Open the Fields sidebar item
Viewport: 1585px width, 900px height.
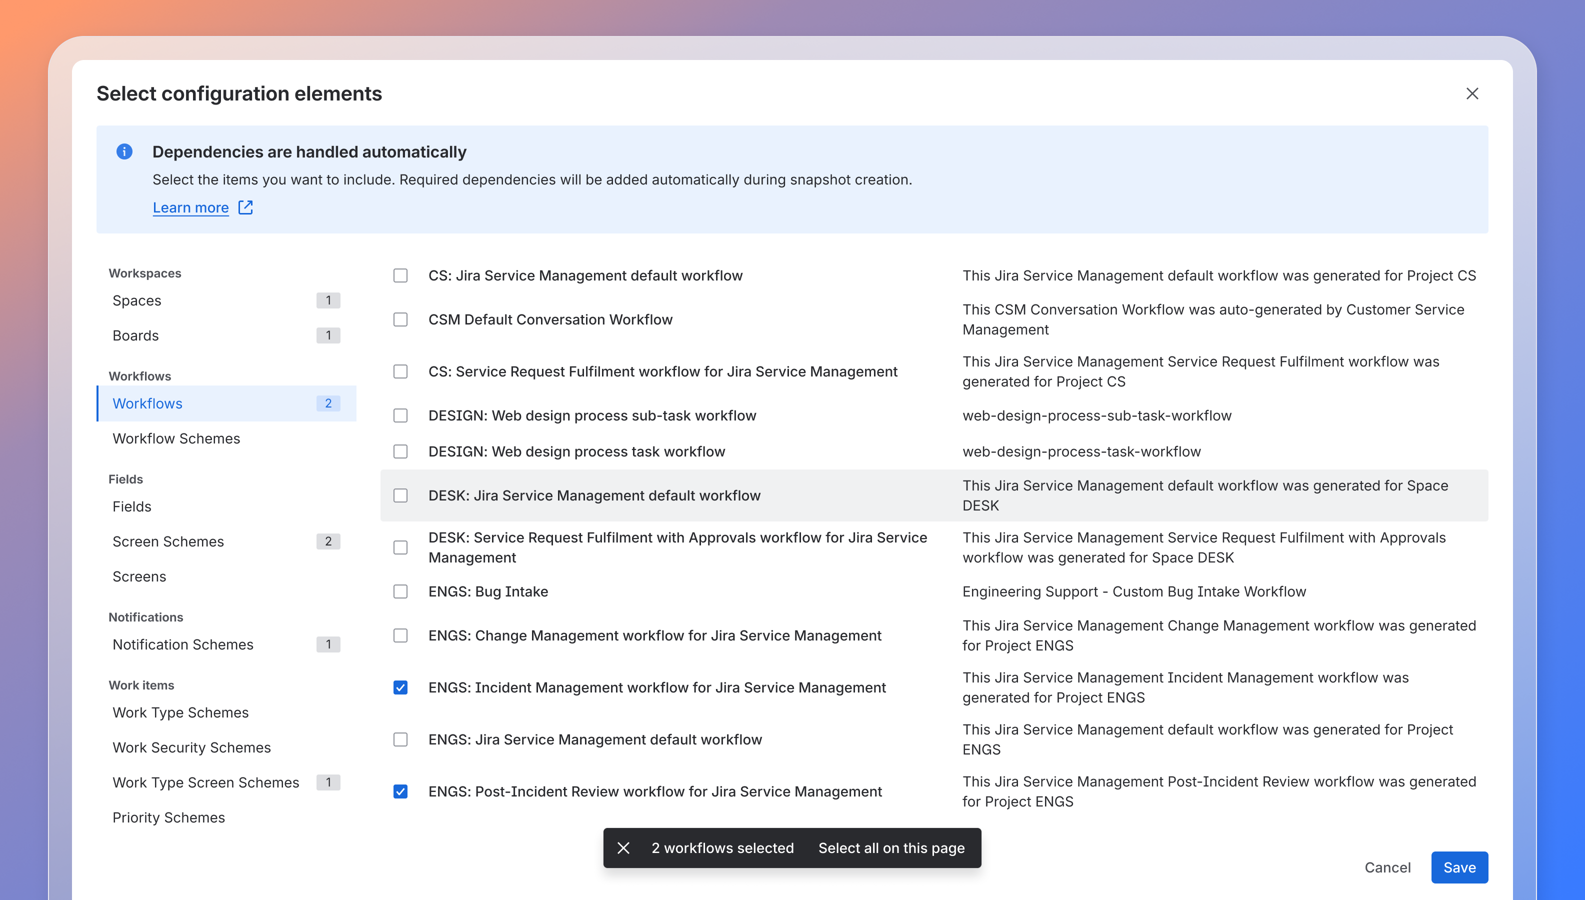pyautogui.click(x=226, y=507)
